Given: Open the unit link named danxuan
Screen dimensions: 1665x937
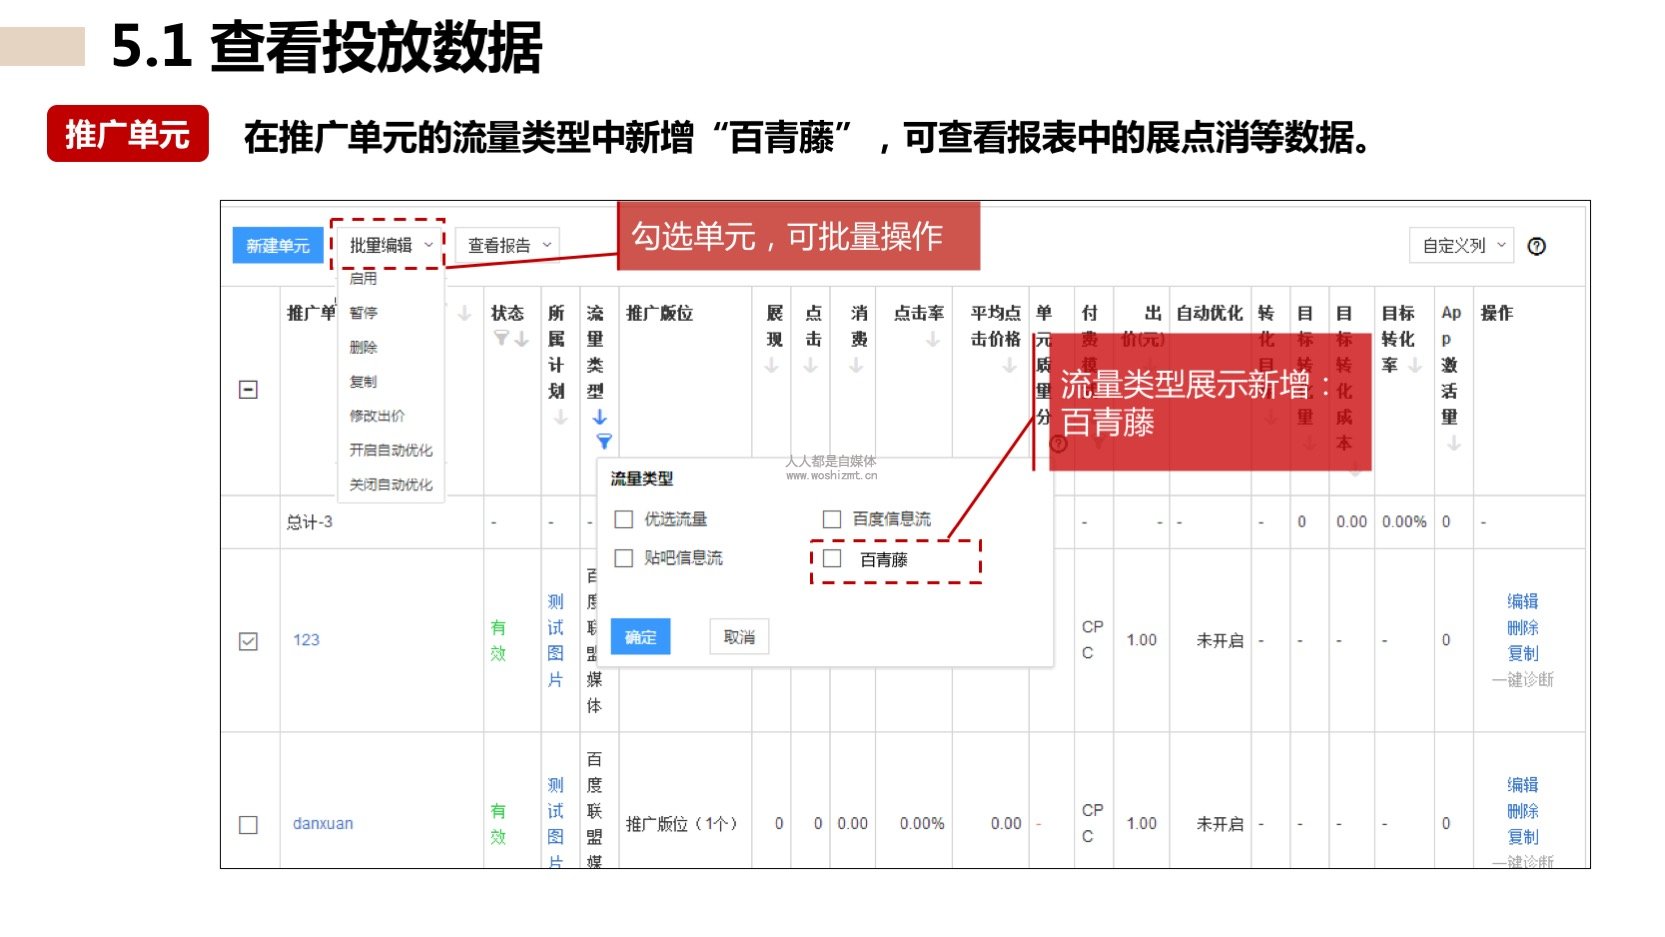Looking at the screenshot, I should [323, 824].
